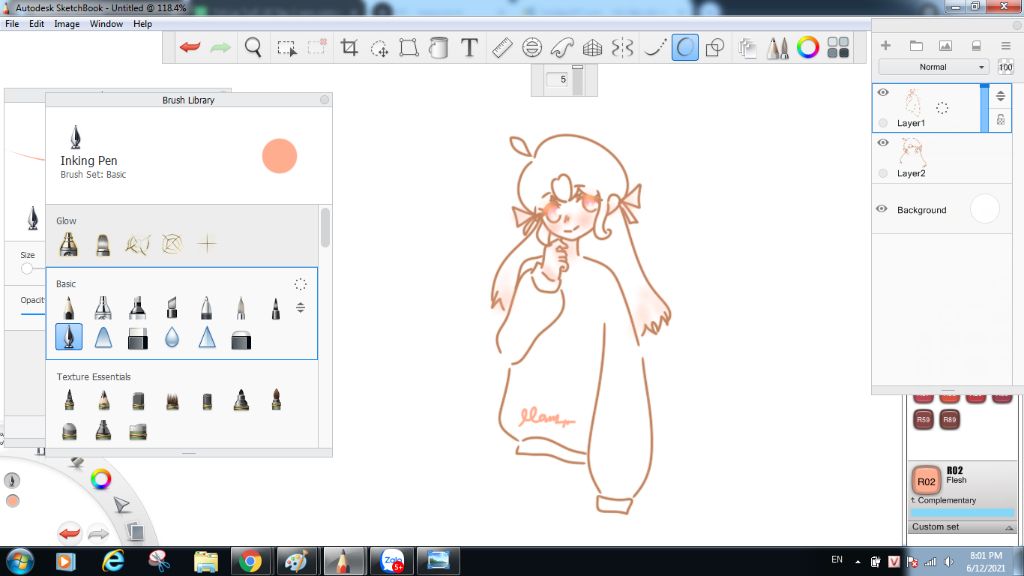1024x576 pixels.
Task: Select the Distort transform tool
Action: pyautogui.click(x=409, y=48)
